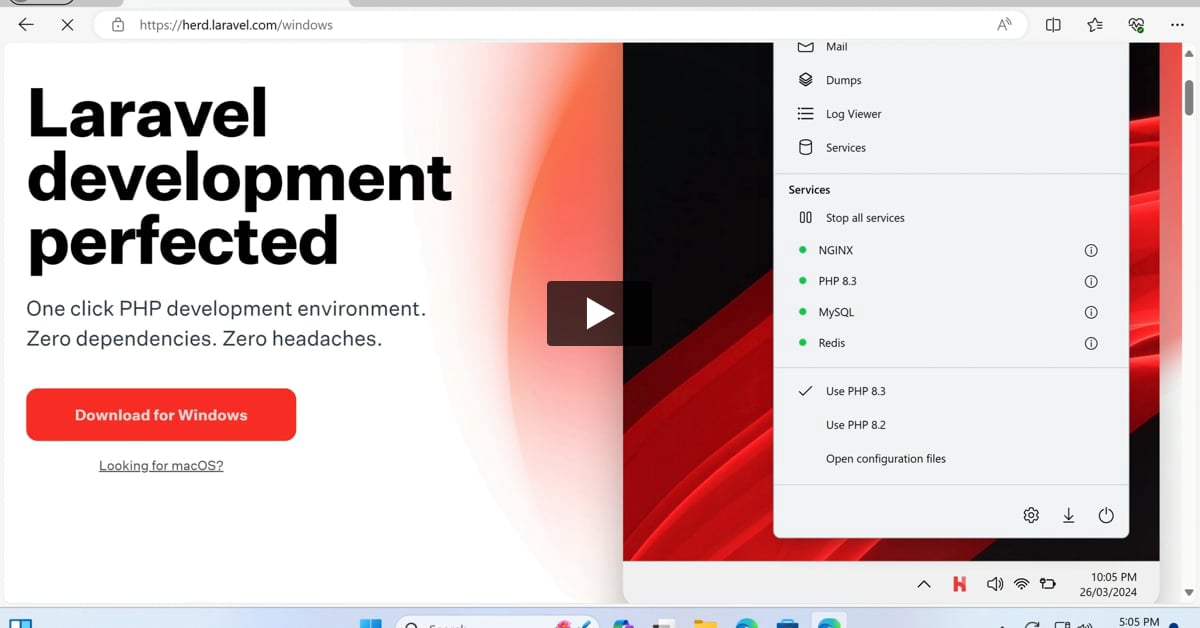Open info icon for PHP 8.3 service

1091,282
